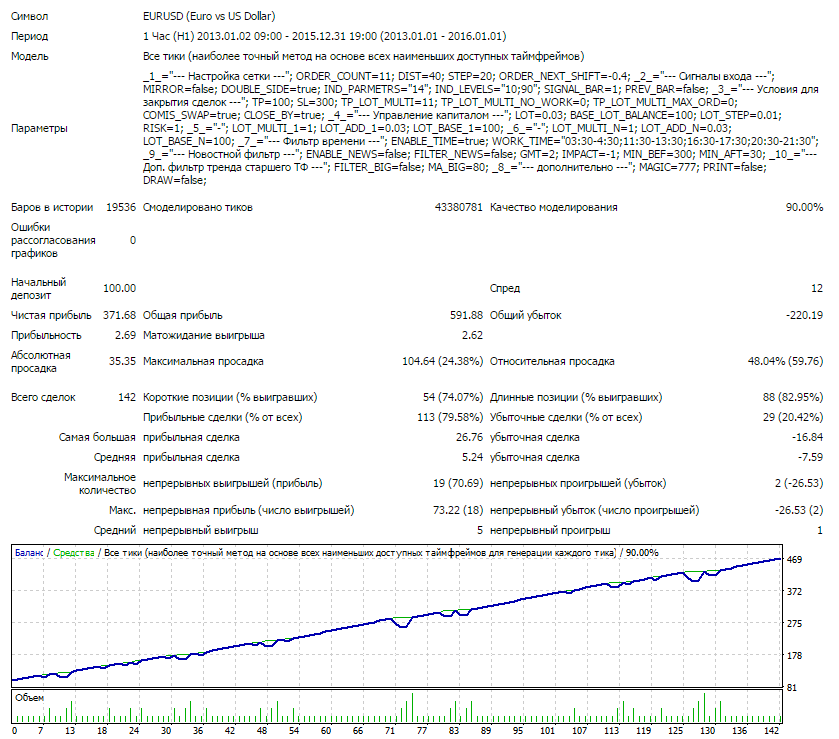Click the 'Смоделировано тиков' label
The height and width of the screenshot is (739, 839).
click(x=197, y=207)
